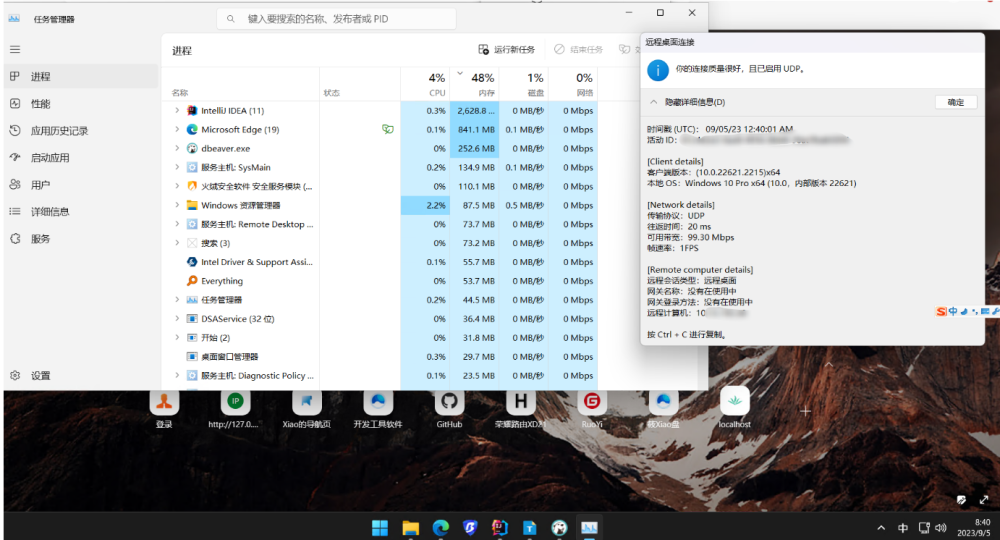Expand the 搜索 (3) process
The image size is (1000, 540).
[x=177, y=243]
